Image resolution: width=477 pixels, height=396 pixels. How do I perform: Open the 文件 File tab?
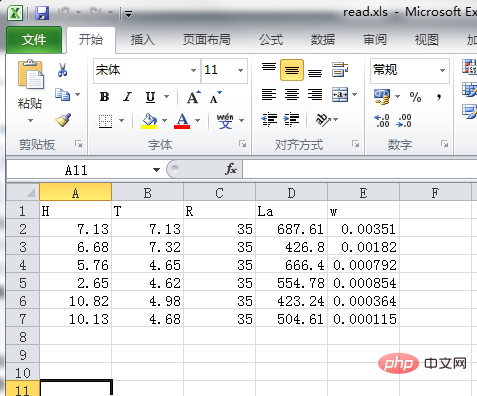tap(34, 40)
